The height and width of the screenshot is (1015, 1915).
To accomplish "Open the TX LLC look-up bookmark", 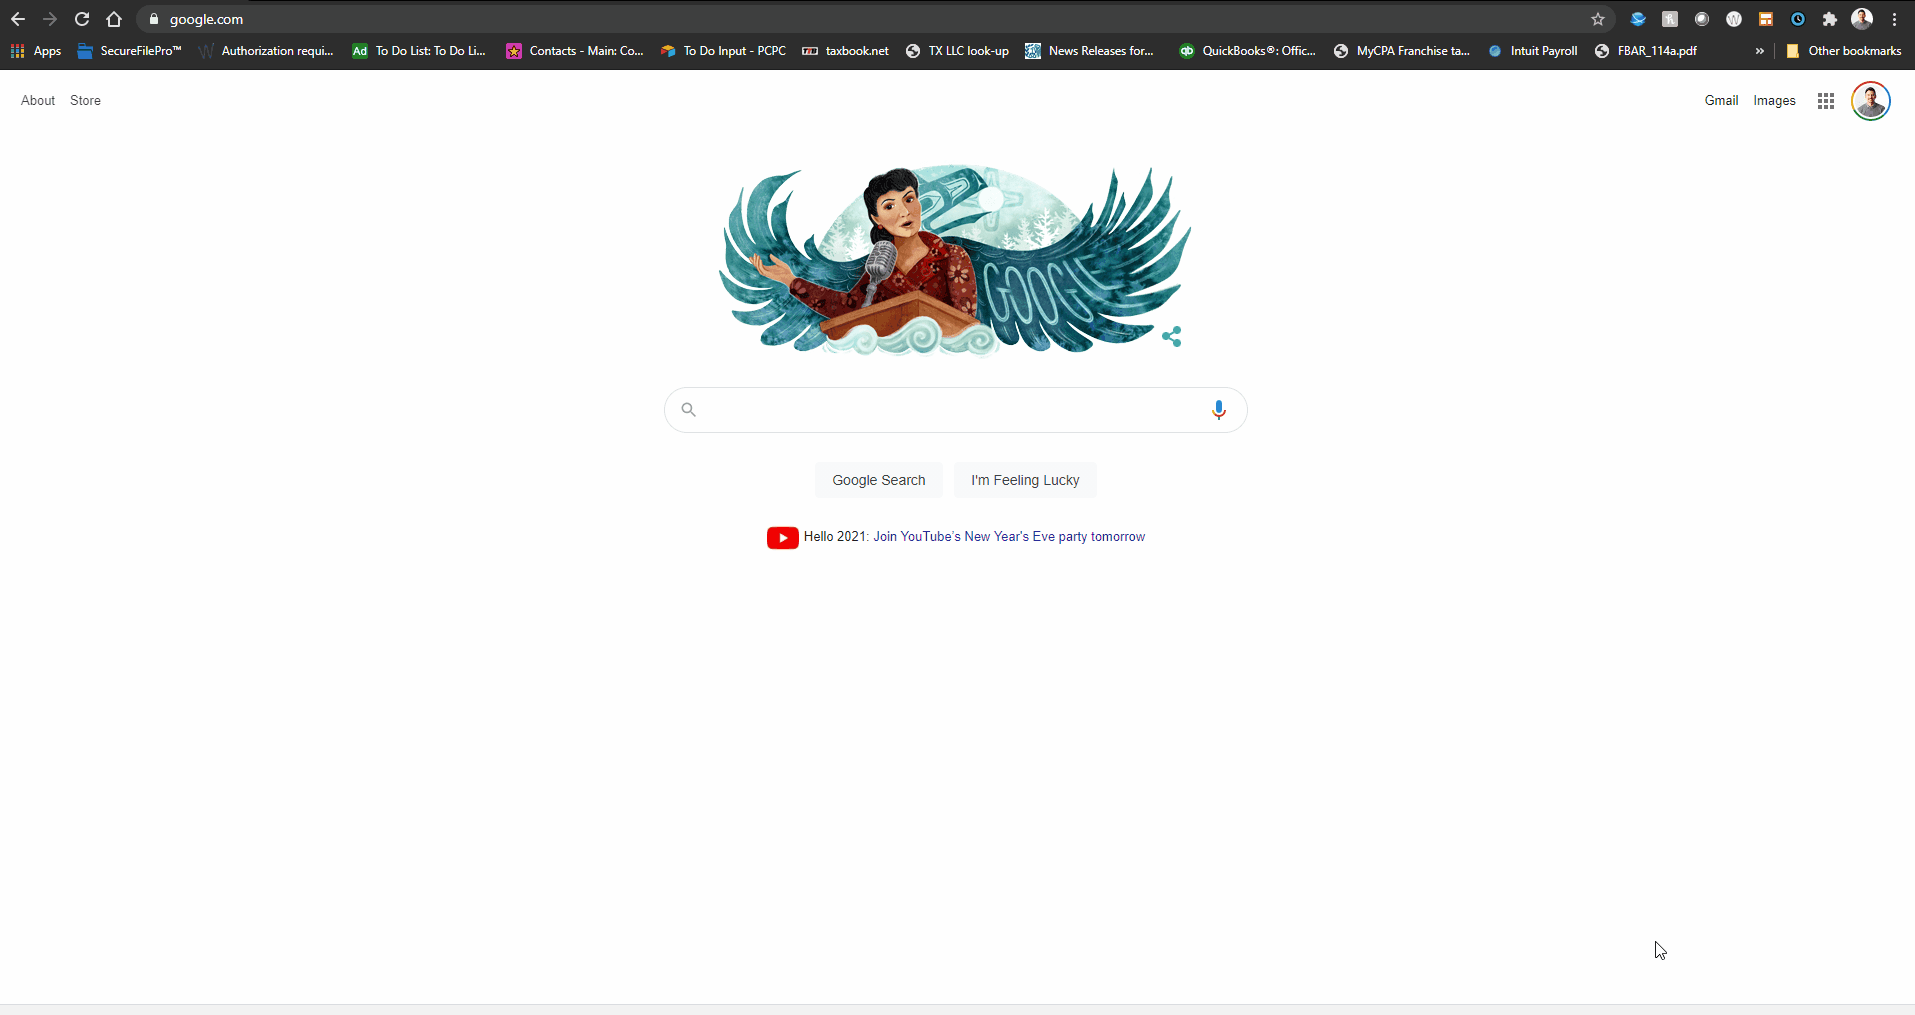I will tap(957, 51).
